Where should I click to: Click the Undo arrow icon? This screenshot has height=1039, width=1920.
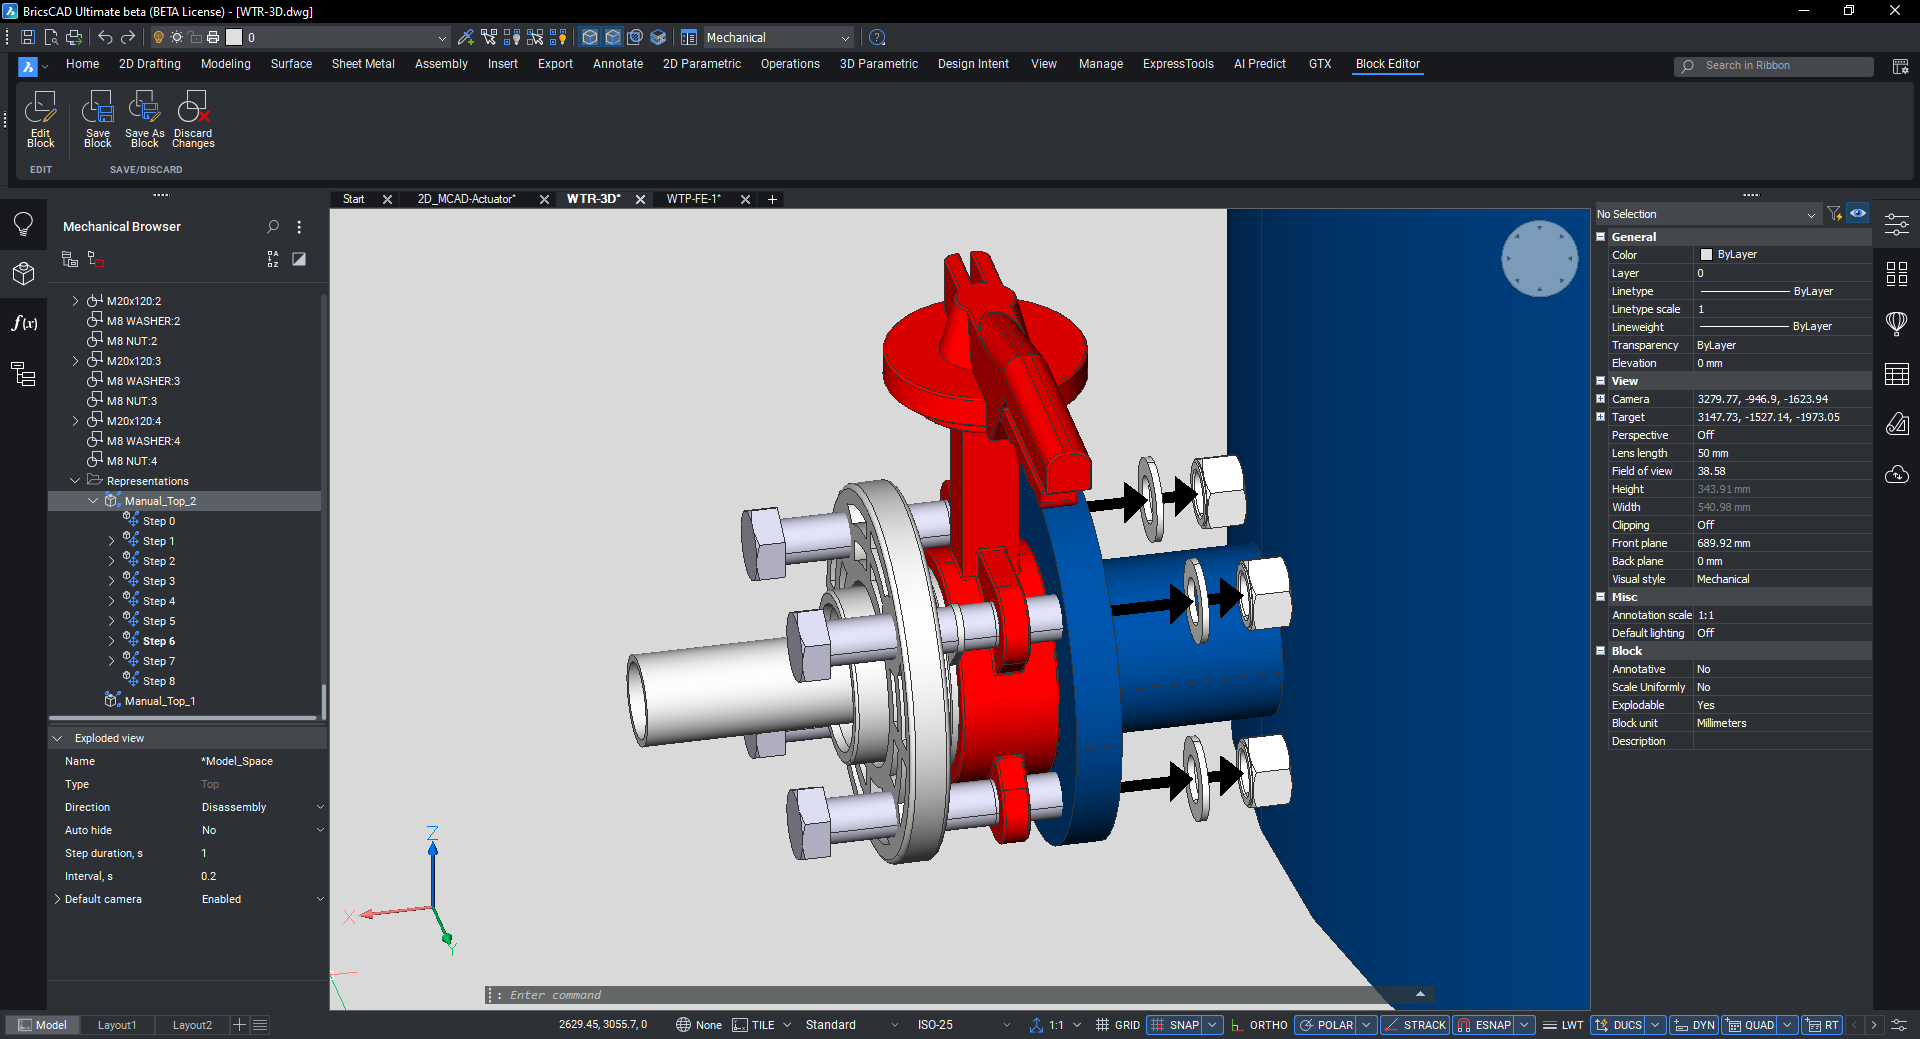click(x=105, y=37)
